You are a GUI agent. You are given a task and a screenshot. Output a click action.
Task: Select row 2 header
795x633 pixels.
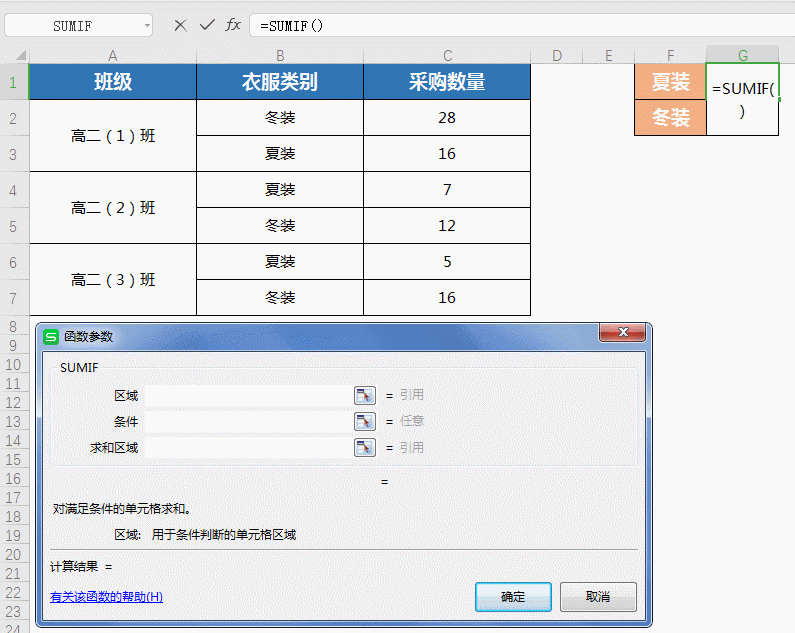point(14,118)
